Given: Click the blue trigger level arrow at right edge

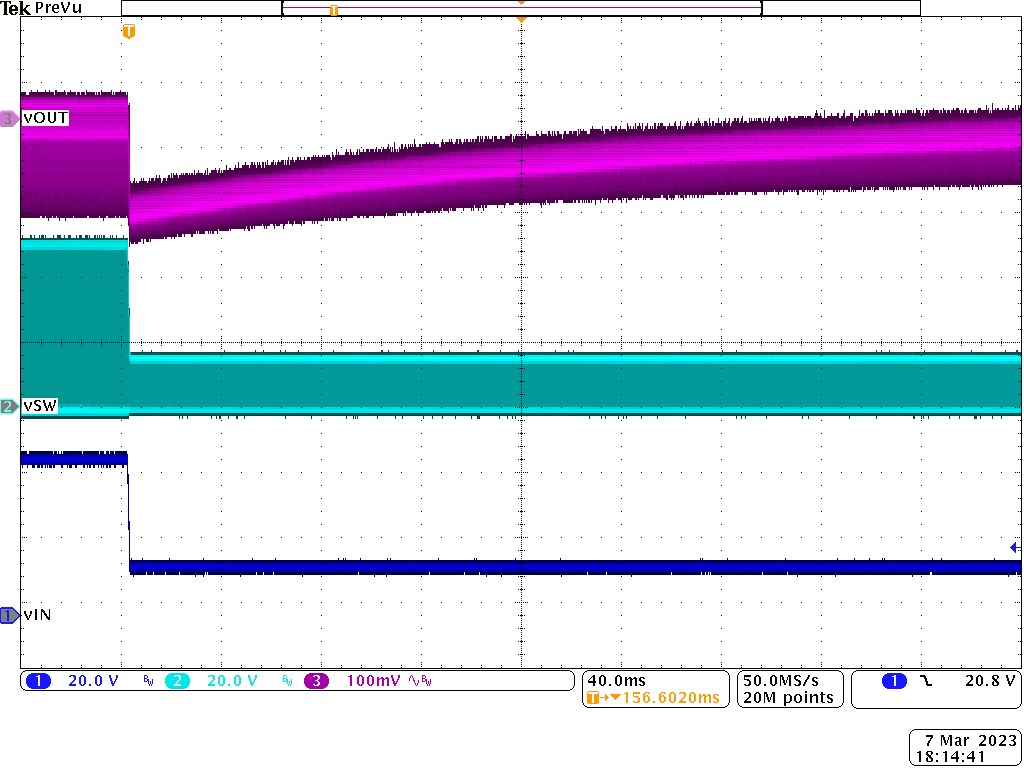Looking at the screenshot, I should click(x=1014, y=548).
